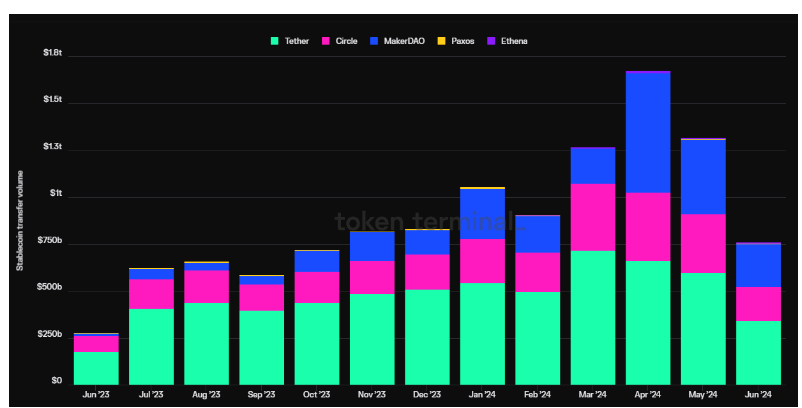Screen dimensions: 802x408
Task: Click the MakerDAO segment of Apr '24 bar
Action: point(648,133)
